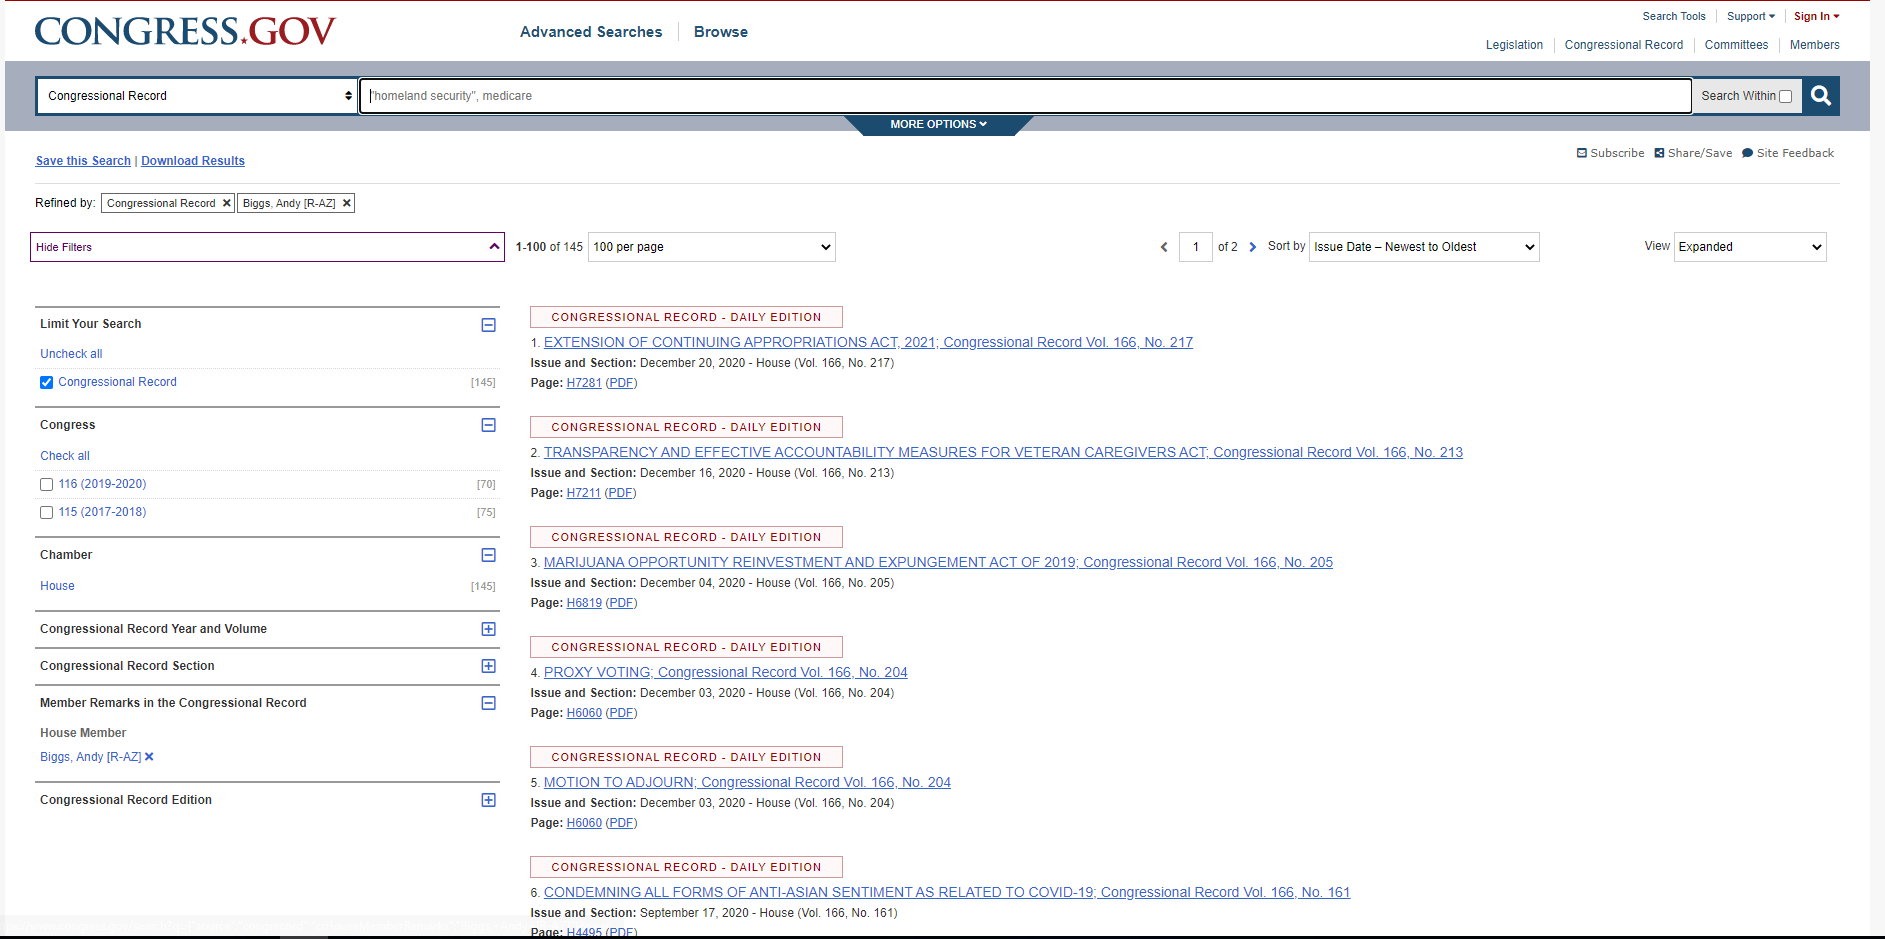This screenshot has width=1885, height=939.
Task: Expand Congressional Record Section filter
Action: point(488,666)
